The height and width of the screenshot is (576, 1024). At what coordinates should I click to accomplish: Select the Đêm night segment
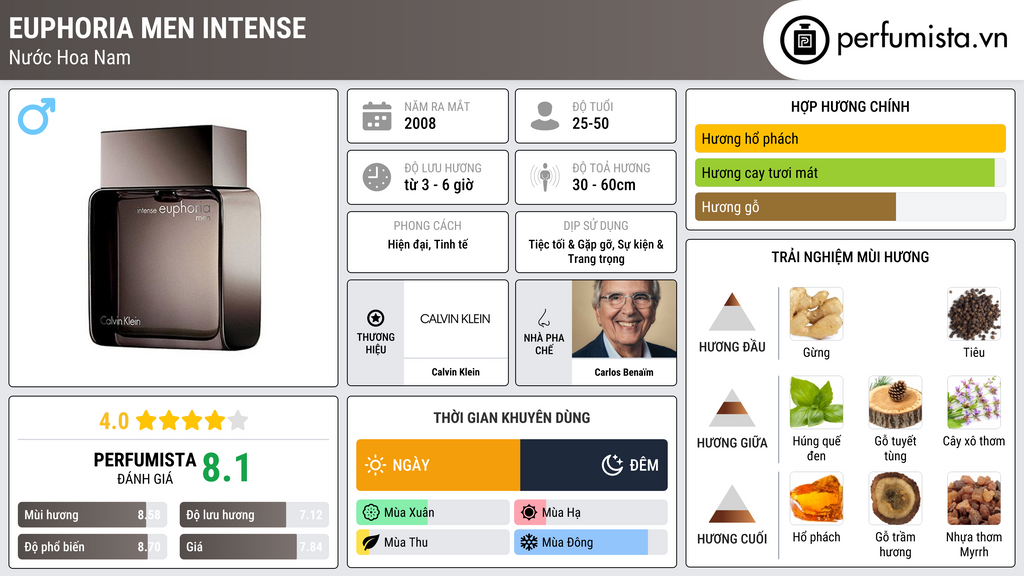click(594, 465)
